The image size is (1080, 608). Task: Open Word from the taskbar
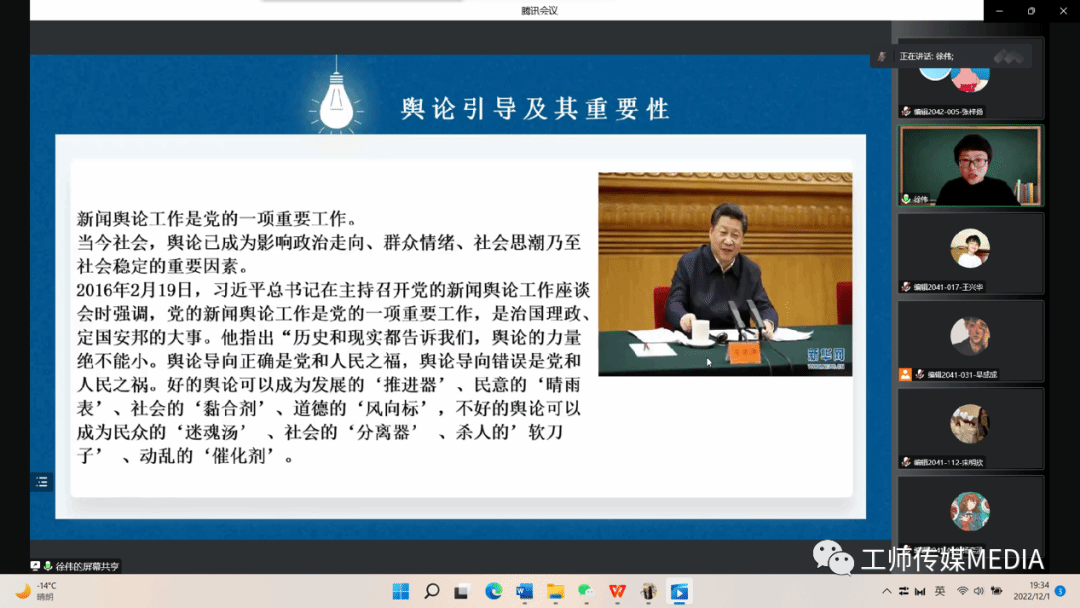click(x=524, y=591)
